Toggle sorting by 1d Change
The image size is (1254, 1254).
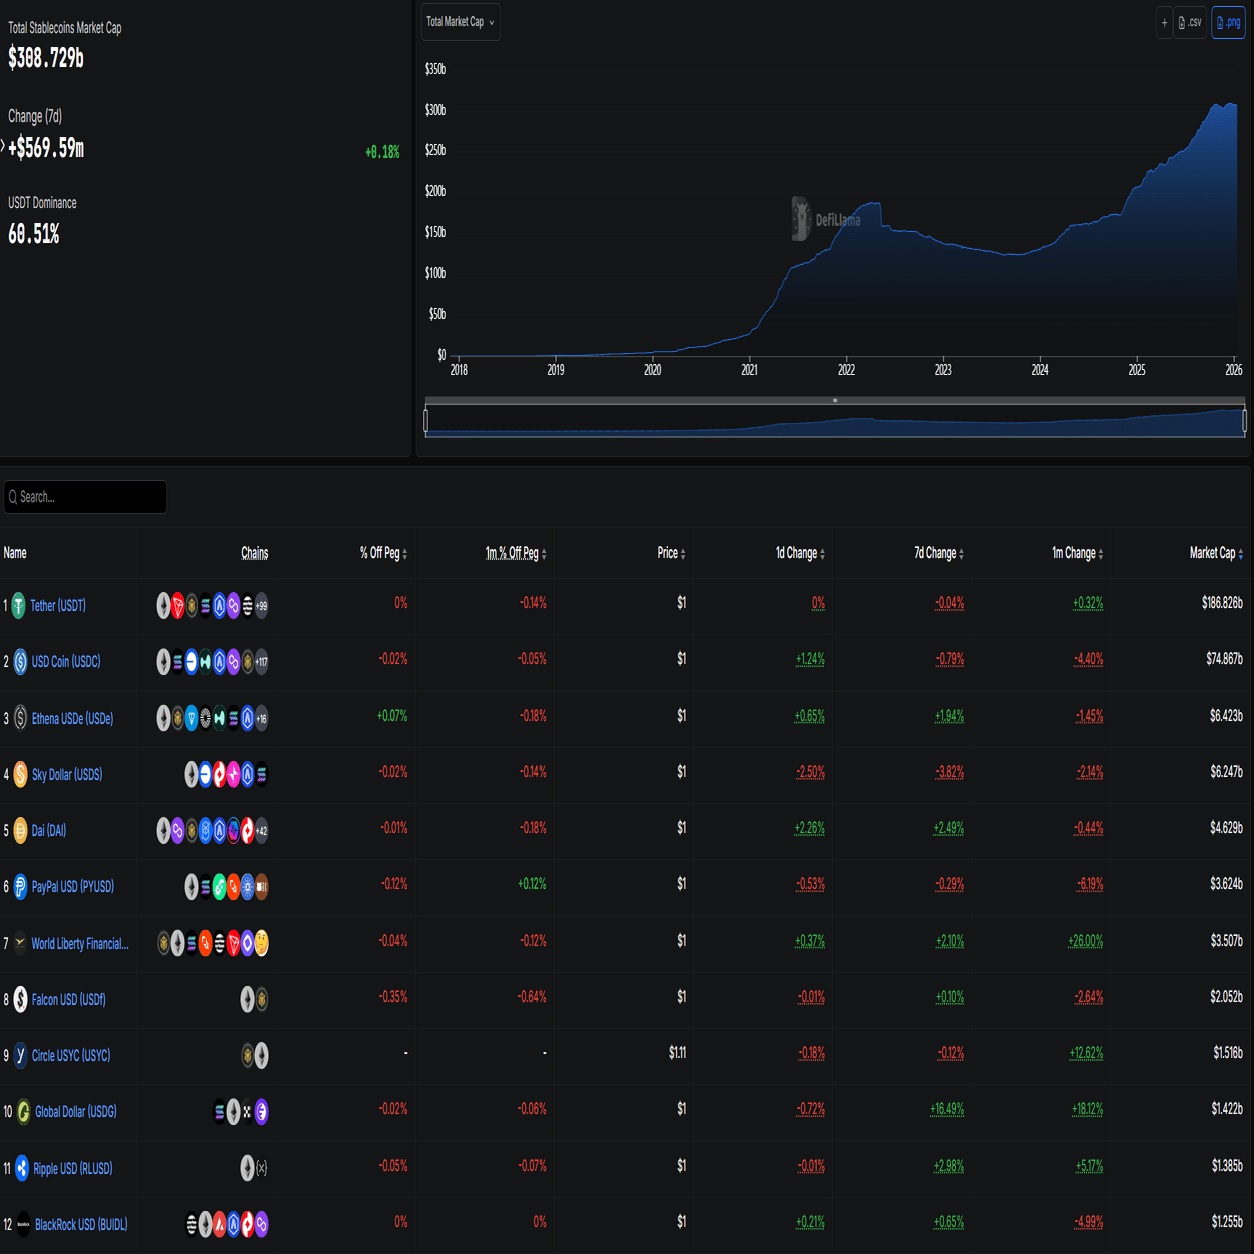[x=797, y=552]
